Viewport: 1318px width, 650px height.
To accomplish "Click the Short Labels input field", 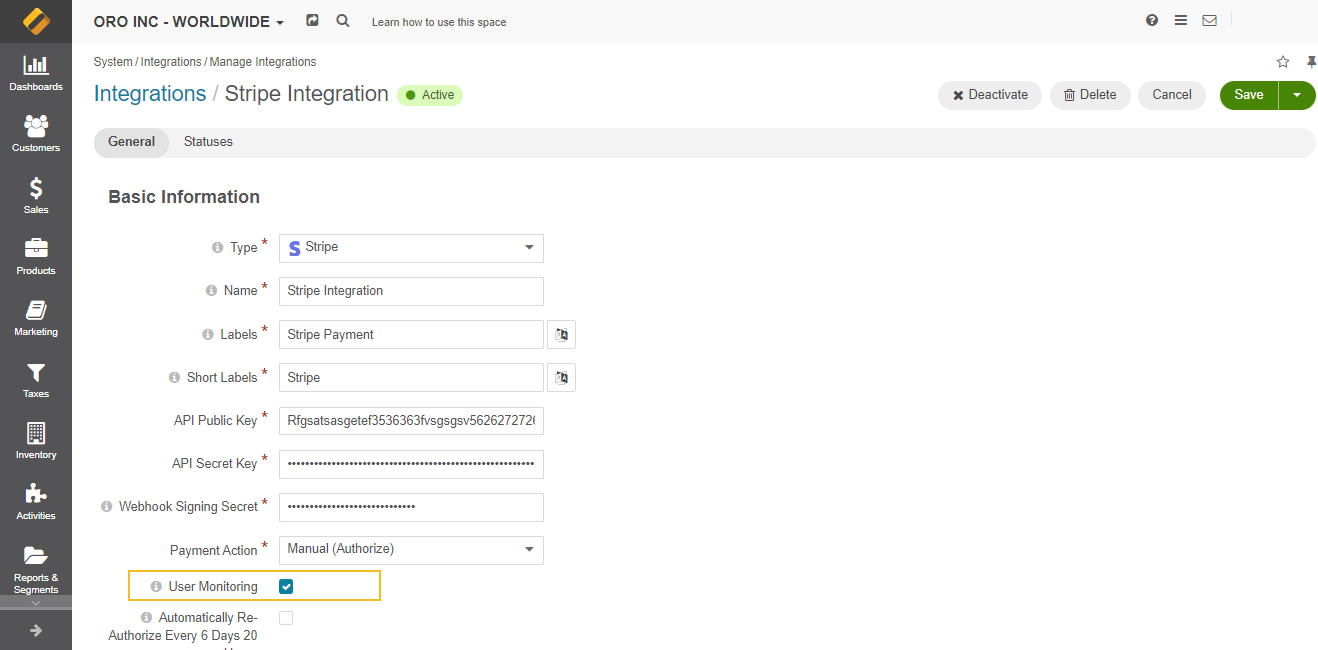I will [x=411, y=377].
